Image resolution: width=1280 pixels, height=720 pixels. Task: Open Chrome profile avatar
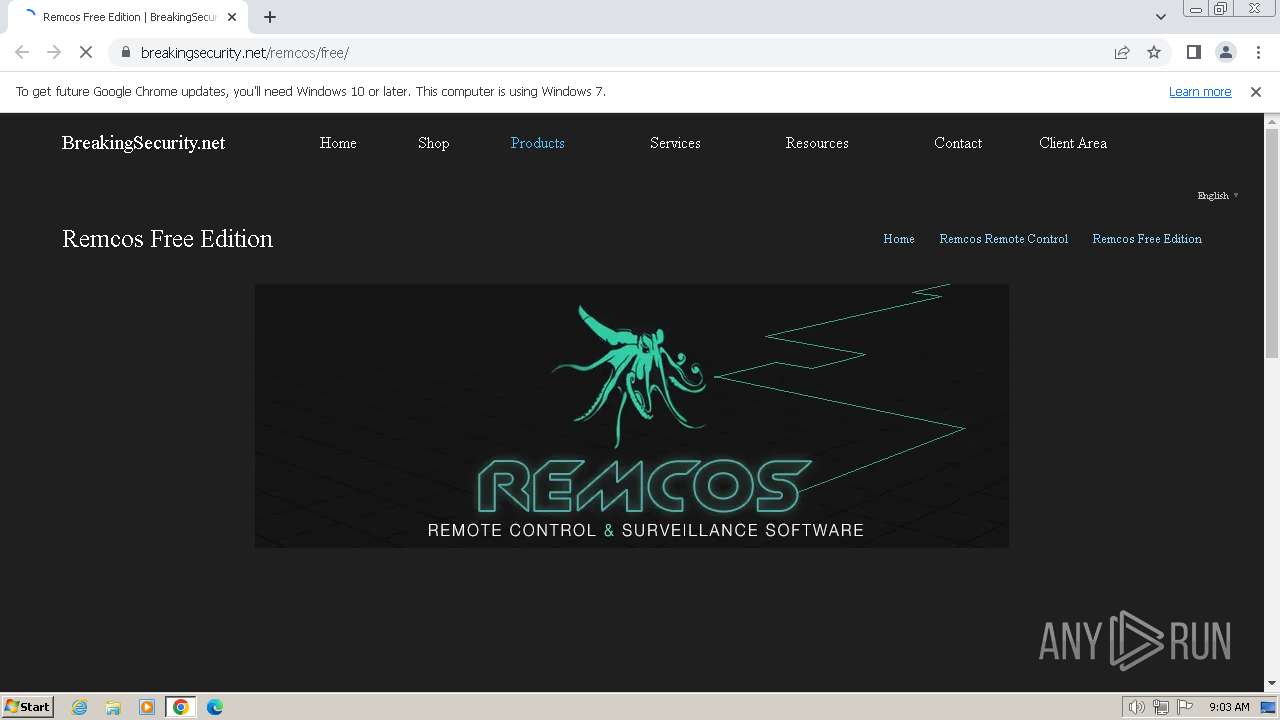click(x=1225, y=52)
